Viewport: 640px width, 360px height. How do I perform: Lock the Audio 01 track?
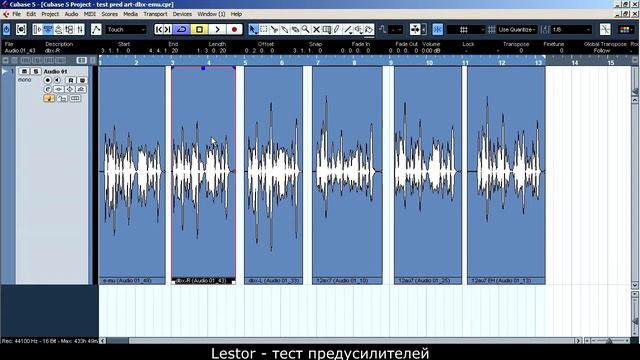tap(62, 98)
